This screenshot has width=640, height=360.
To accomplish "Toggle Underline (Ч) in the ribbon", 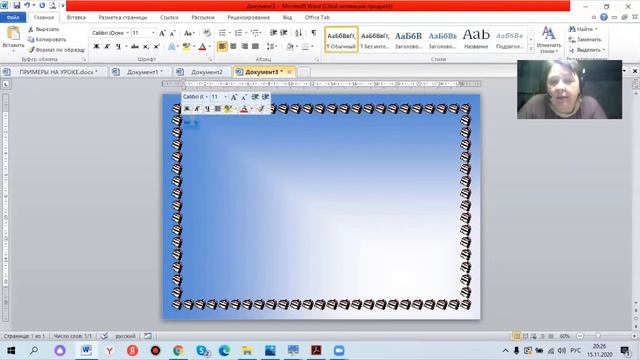I will [x=118, y=47].
